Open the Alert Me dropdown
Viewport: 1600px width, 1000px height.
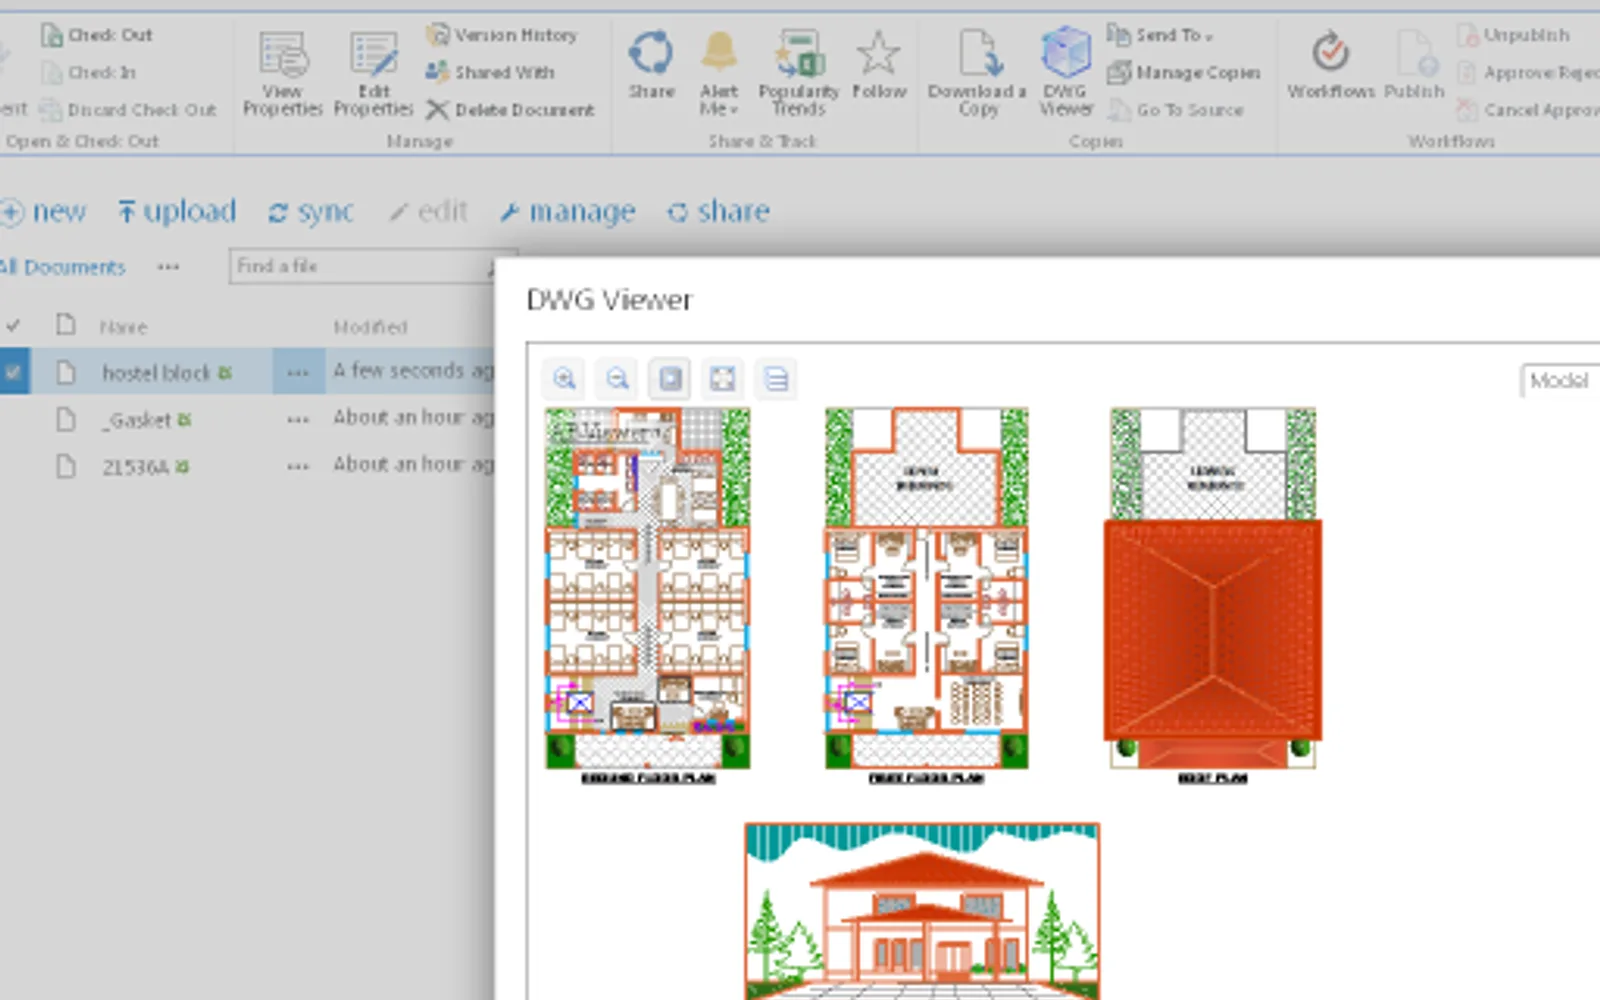[x=719, y=73]
